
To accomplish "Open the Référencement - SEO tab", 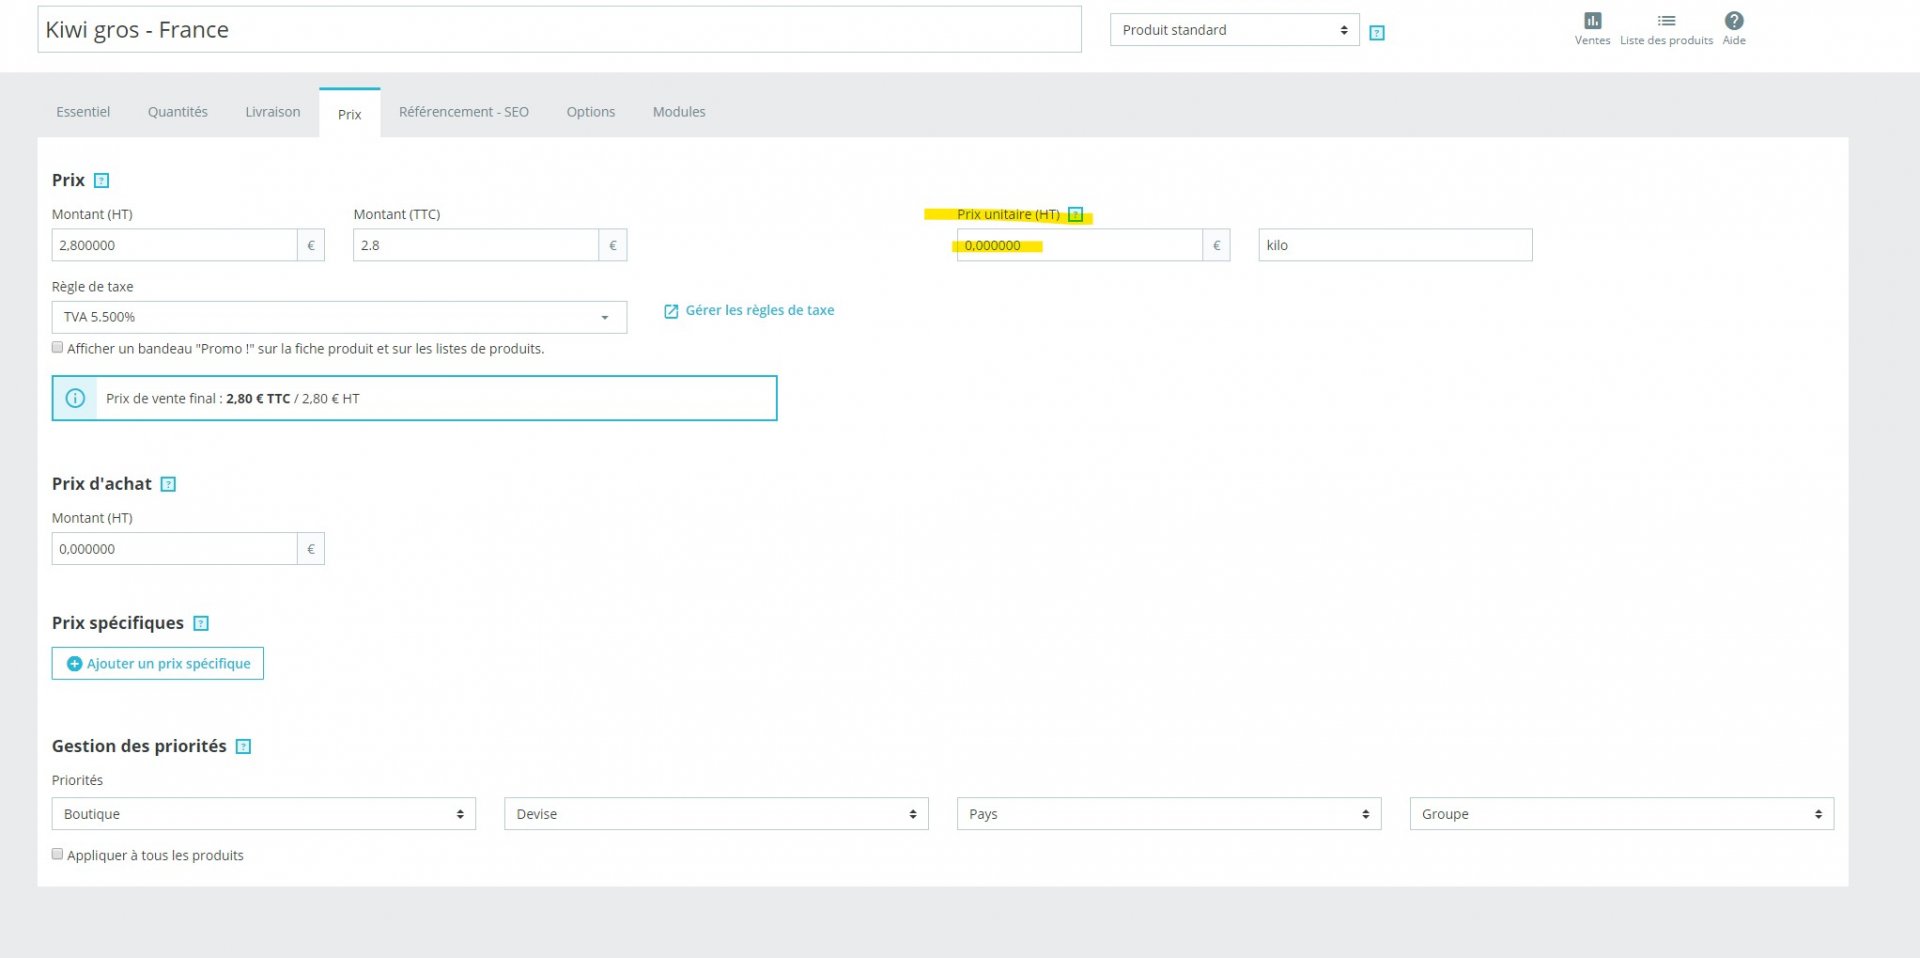I will (x=464, y=112).
